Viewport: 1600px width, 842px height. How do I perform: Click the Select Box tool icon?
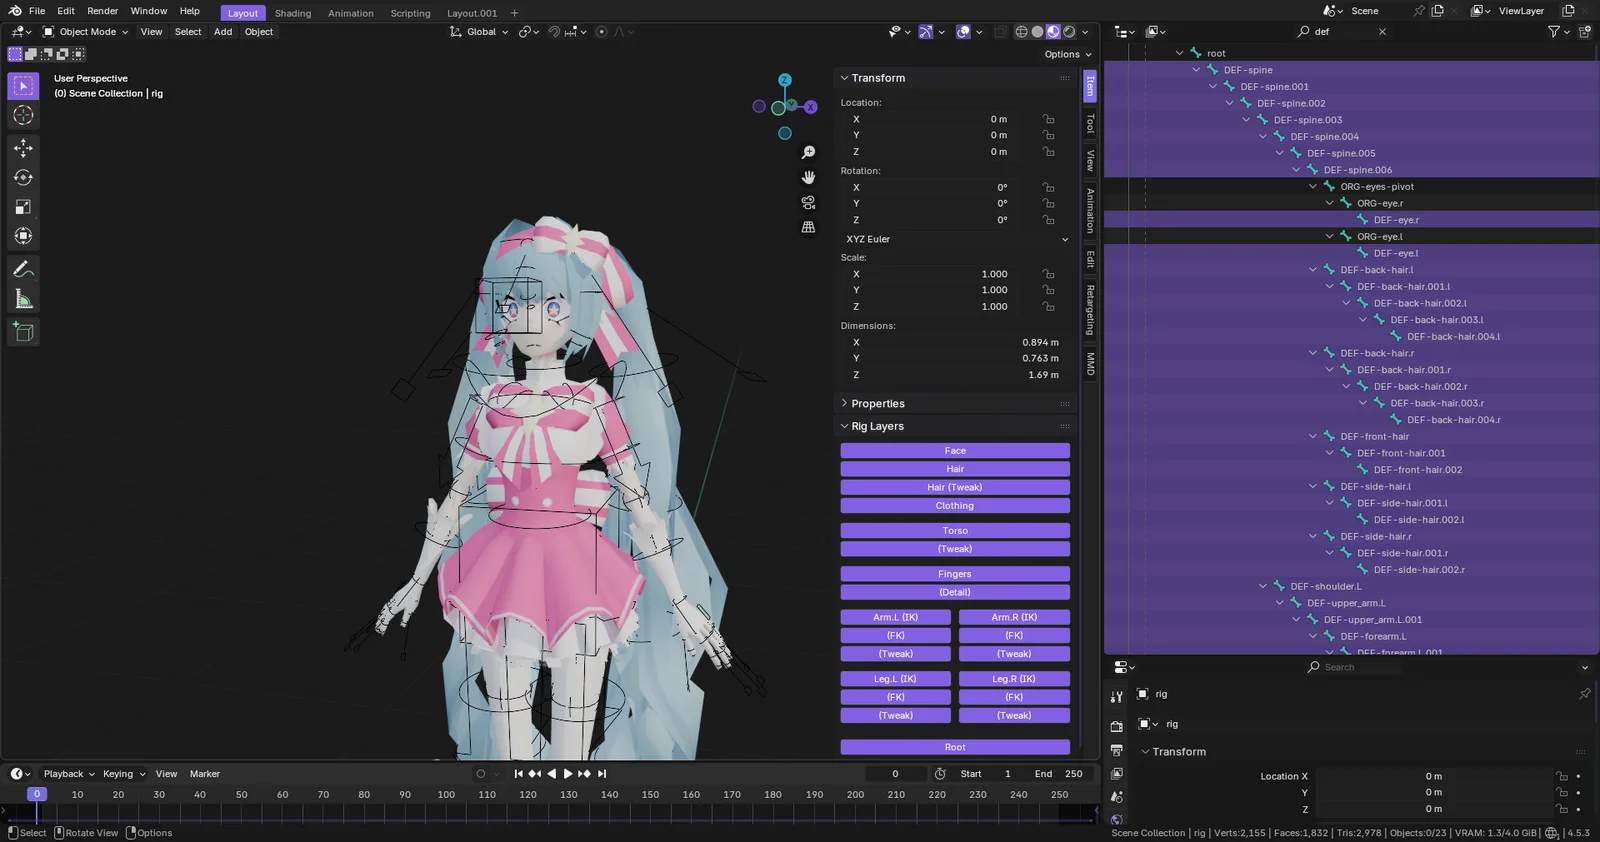coord(23,86)
